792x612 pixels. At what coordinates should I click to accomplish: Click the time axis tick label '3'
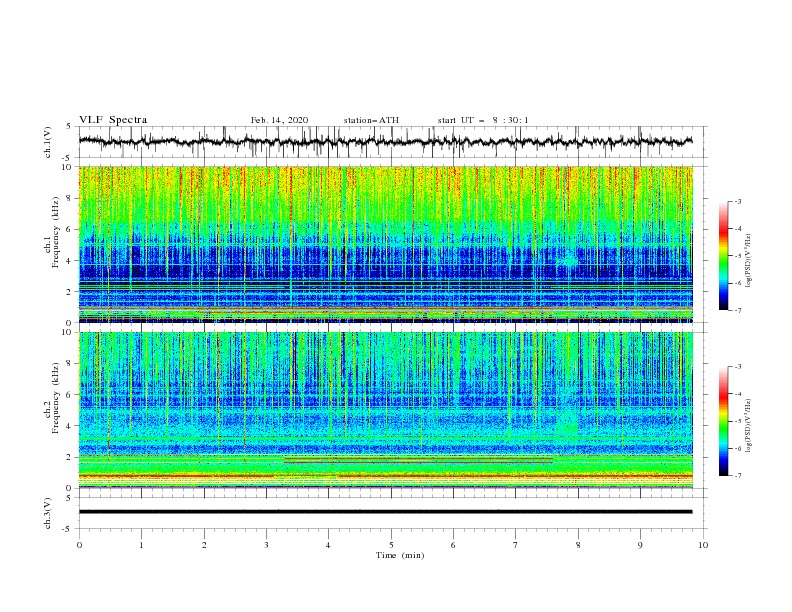pyautogui.click(x=266, y=545)
